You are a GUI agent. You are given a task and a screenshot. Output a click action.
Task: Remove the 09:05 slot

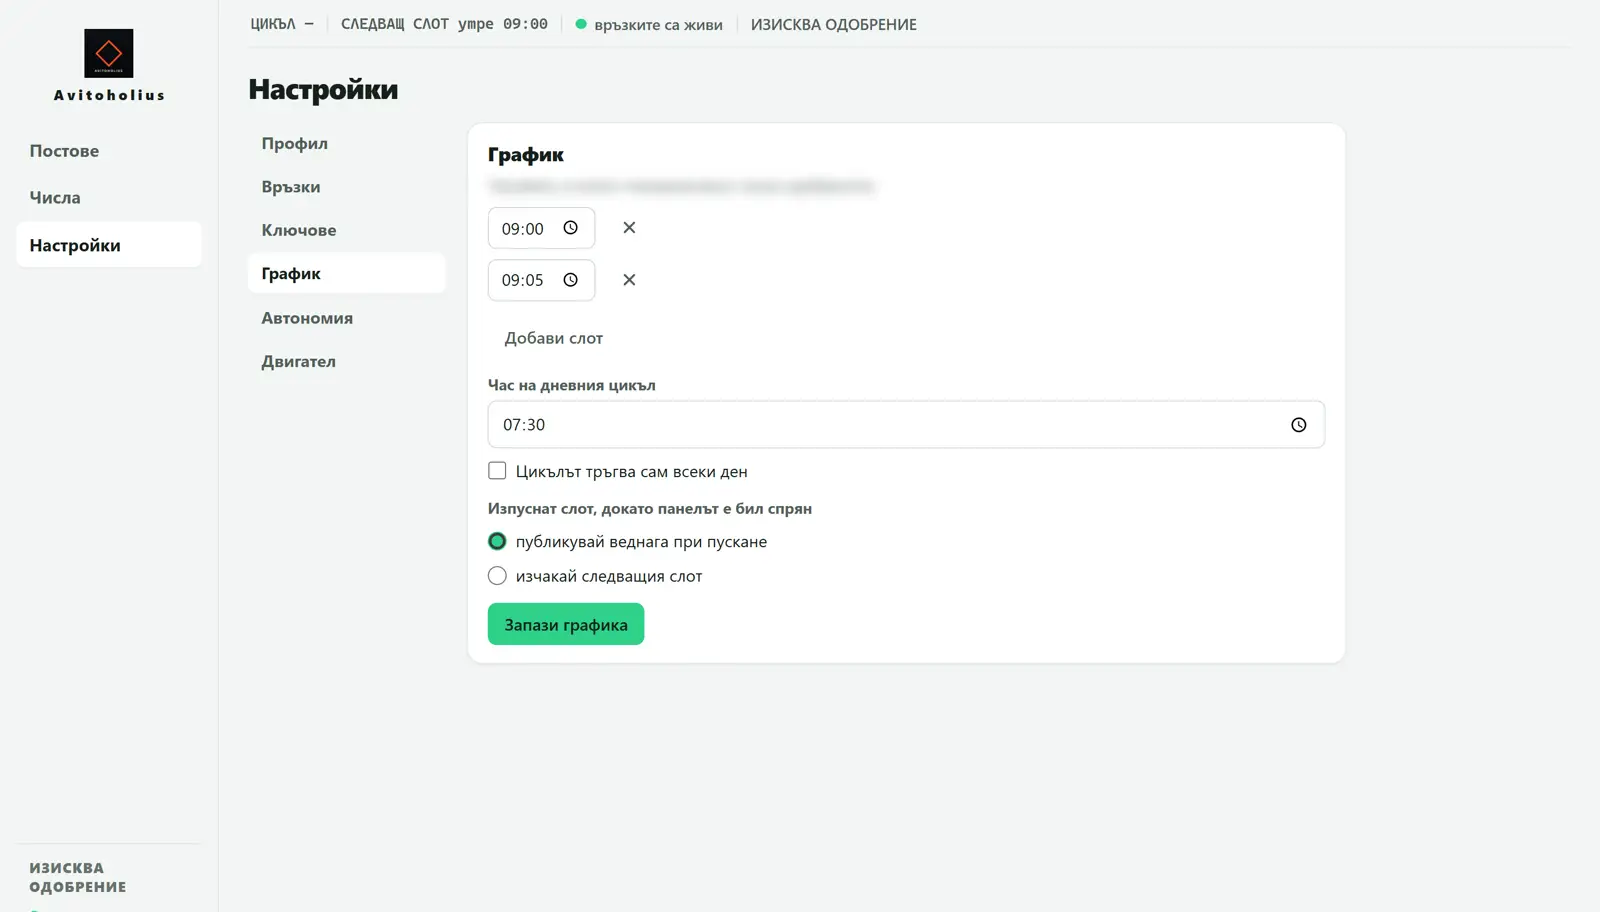629,280
